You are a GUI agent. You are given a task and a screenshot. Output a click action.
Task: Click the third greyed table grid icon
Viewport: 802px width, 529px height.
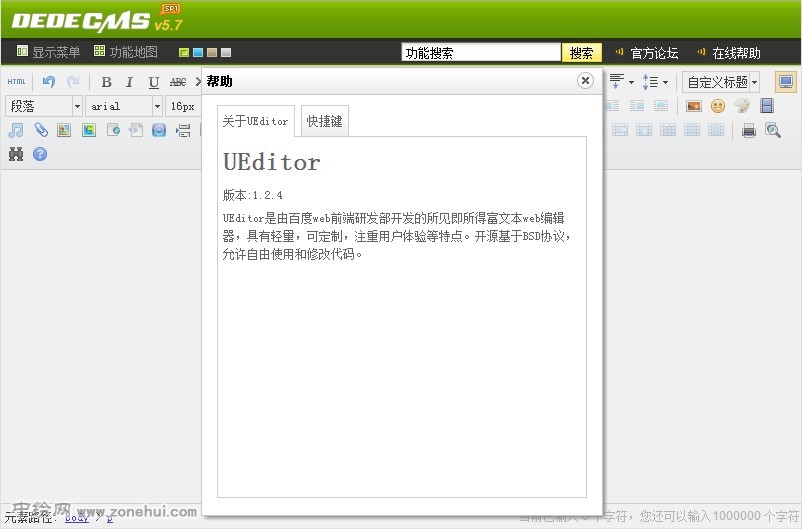pos(668,130)
